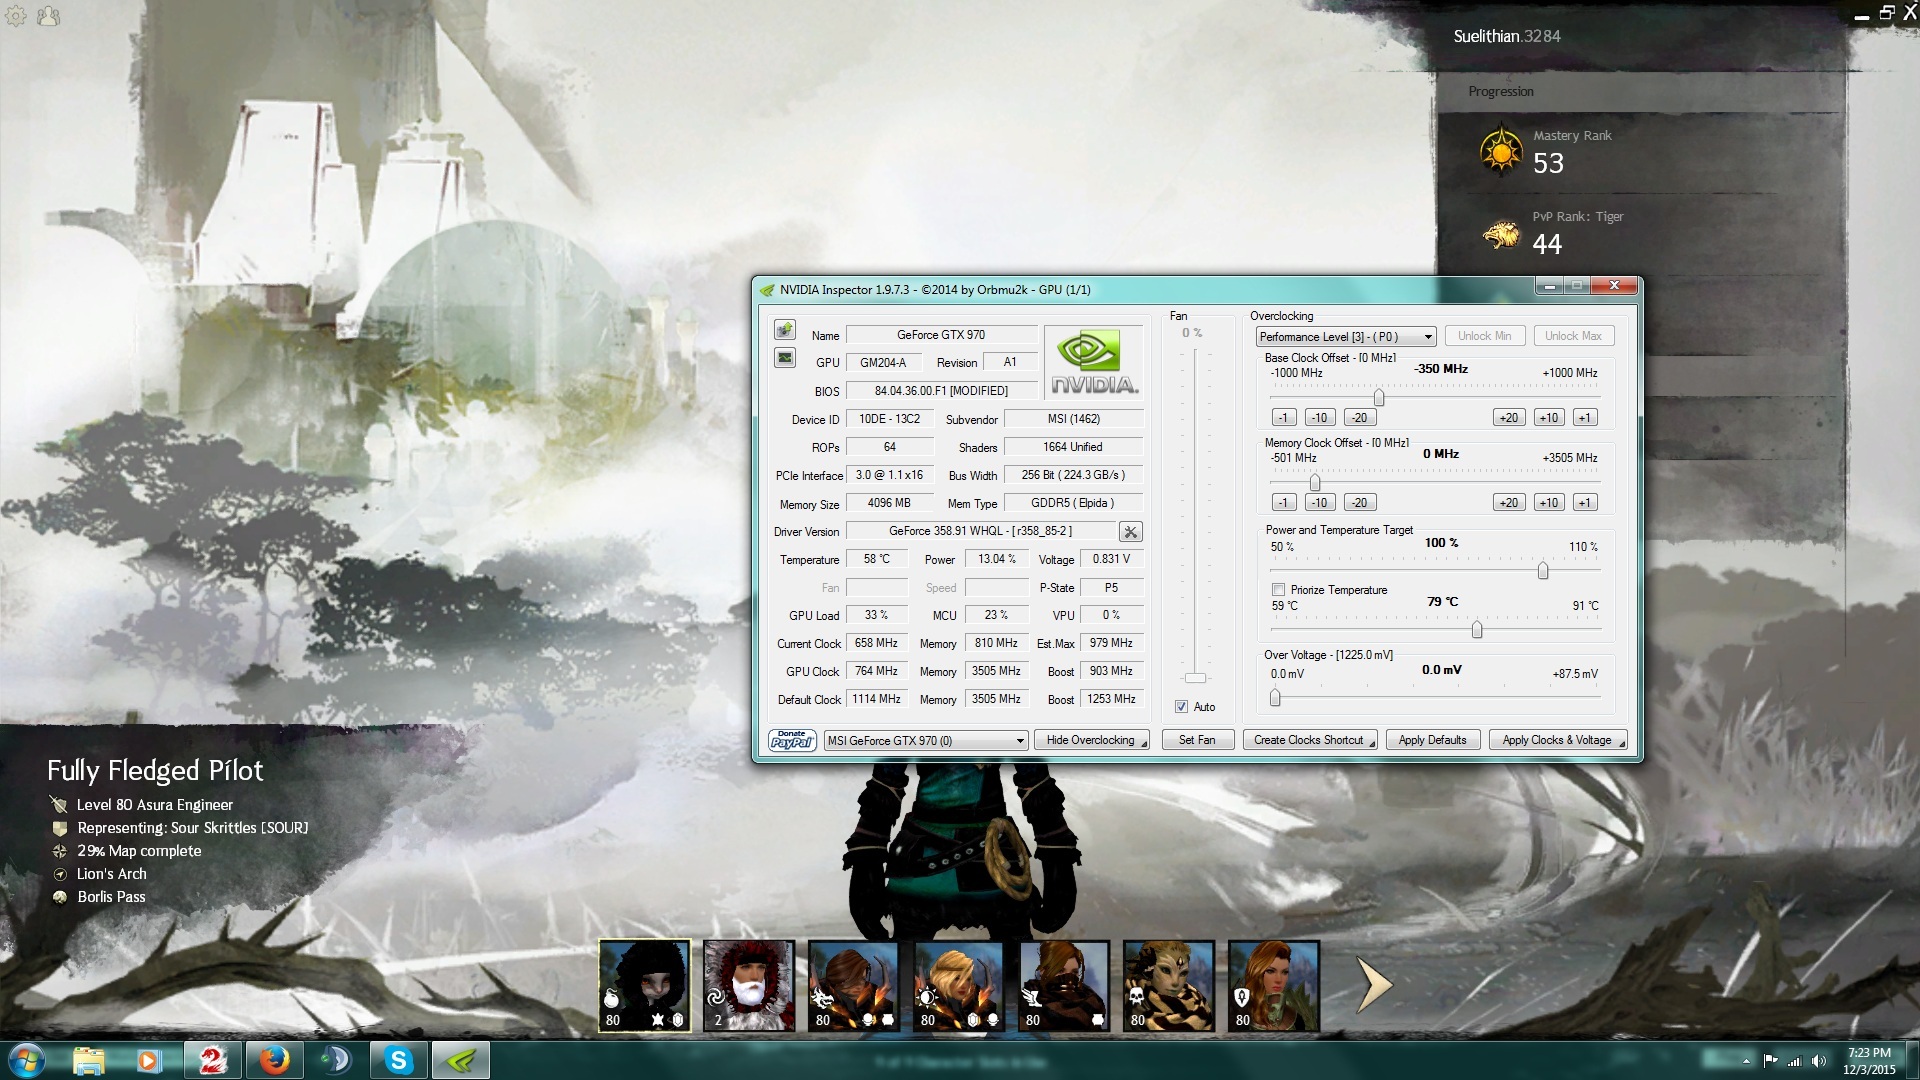Click the power target slider handle
This screenshot has width=1920, height=1080.
[1543, 571]
